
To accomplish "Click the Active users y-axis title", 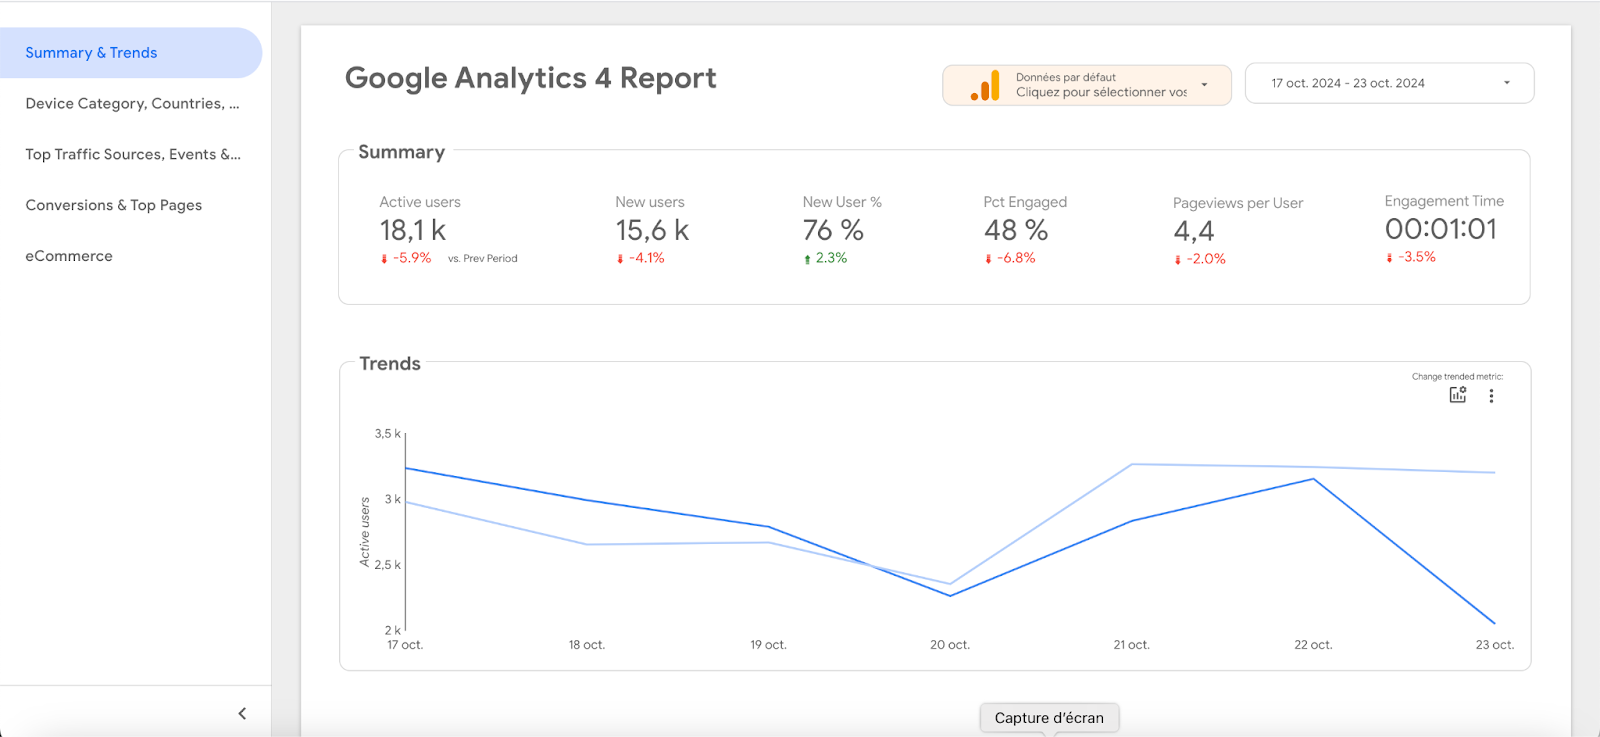I will click(x=365, y=532).
